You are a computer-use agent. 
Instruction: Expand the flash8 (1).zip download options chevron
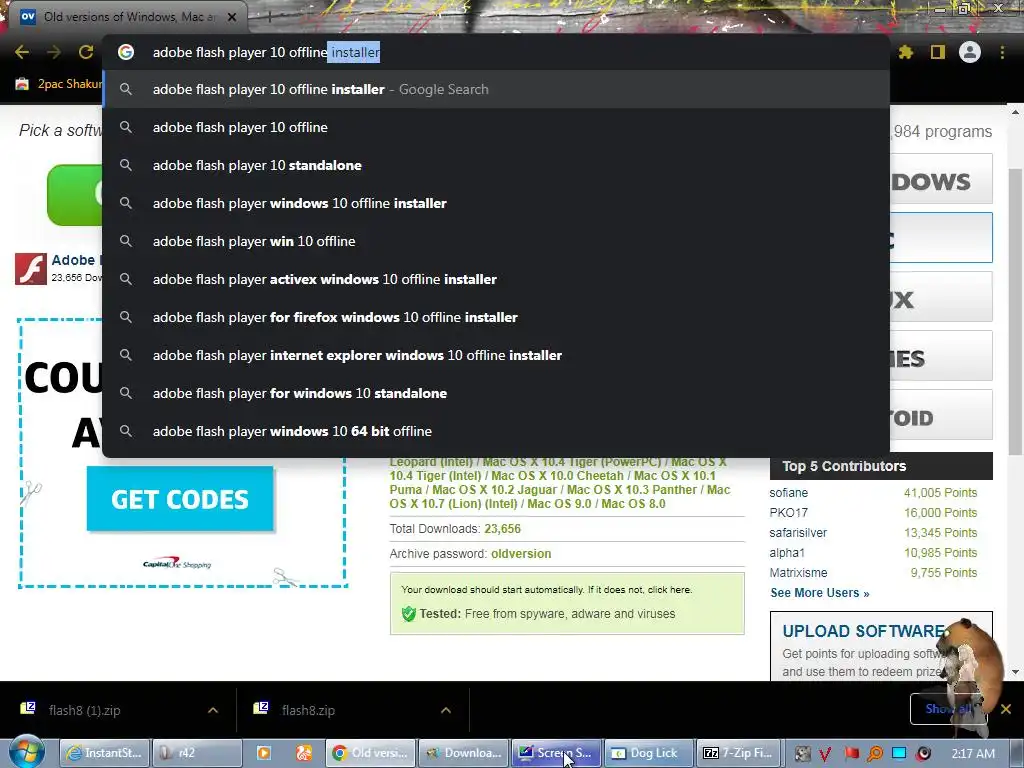[x=213, y=710]
